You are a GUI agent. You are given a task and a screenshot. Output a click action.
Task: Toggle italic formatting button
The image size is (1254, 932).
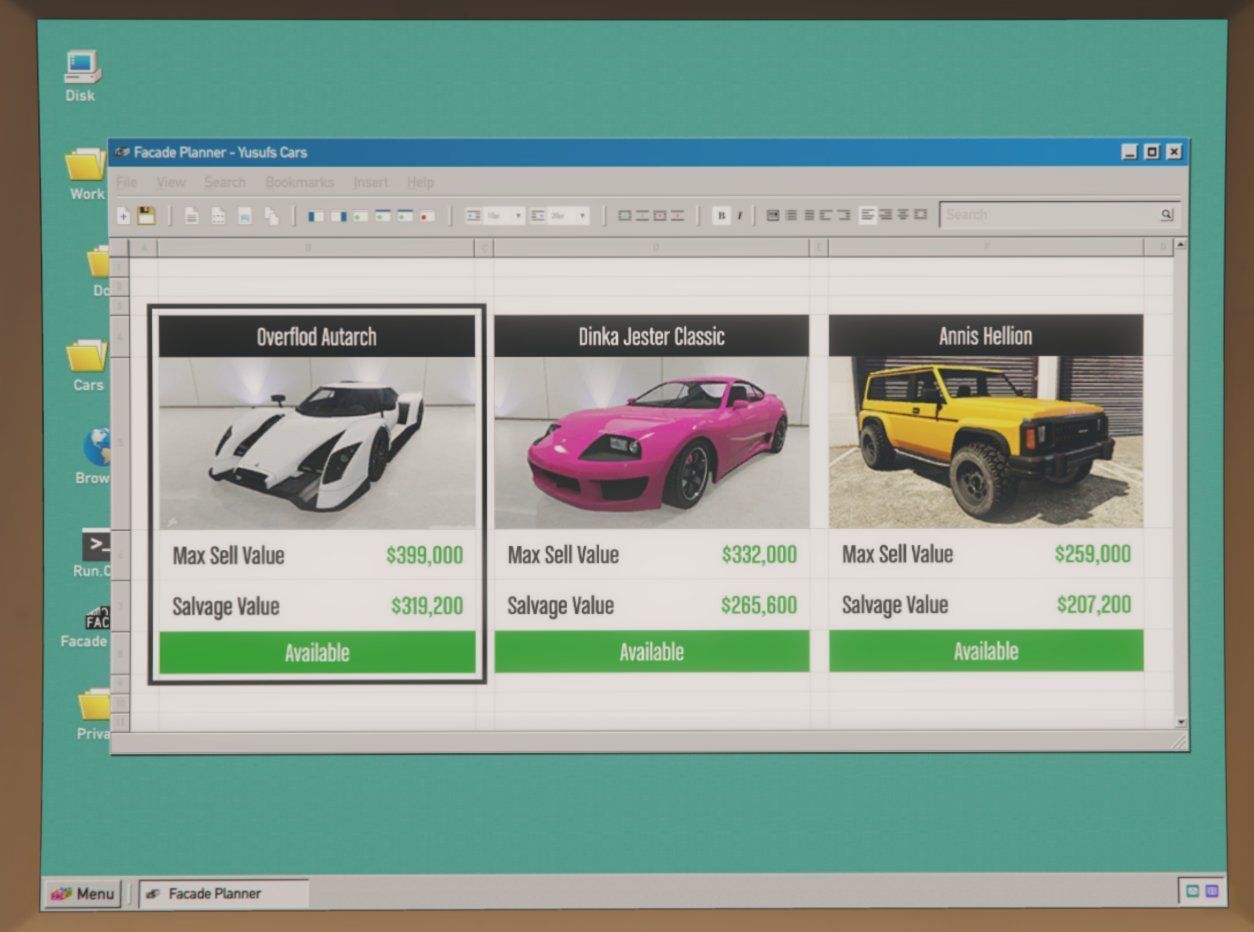click(740, 215)
